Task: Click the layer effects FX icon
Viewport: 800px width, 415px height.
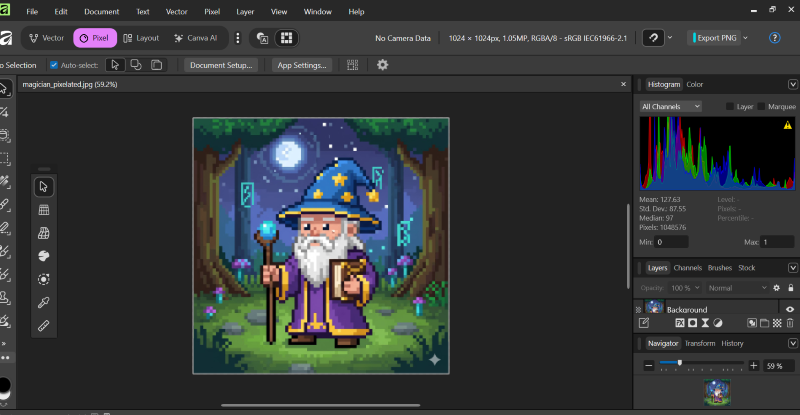Action: point(679,323)
